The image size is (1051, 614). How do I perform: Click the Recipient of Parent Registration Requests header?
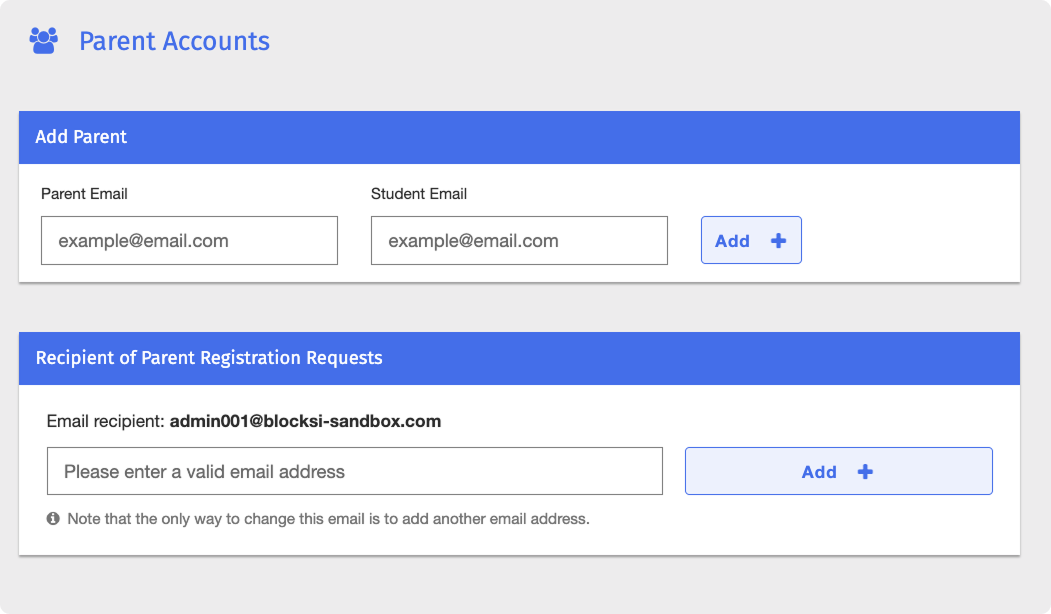coord(519,358)
